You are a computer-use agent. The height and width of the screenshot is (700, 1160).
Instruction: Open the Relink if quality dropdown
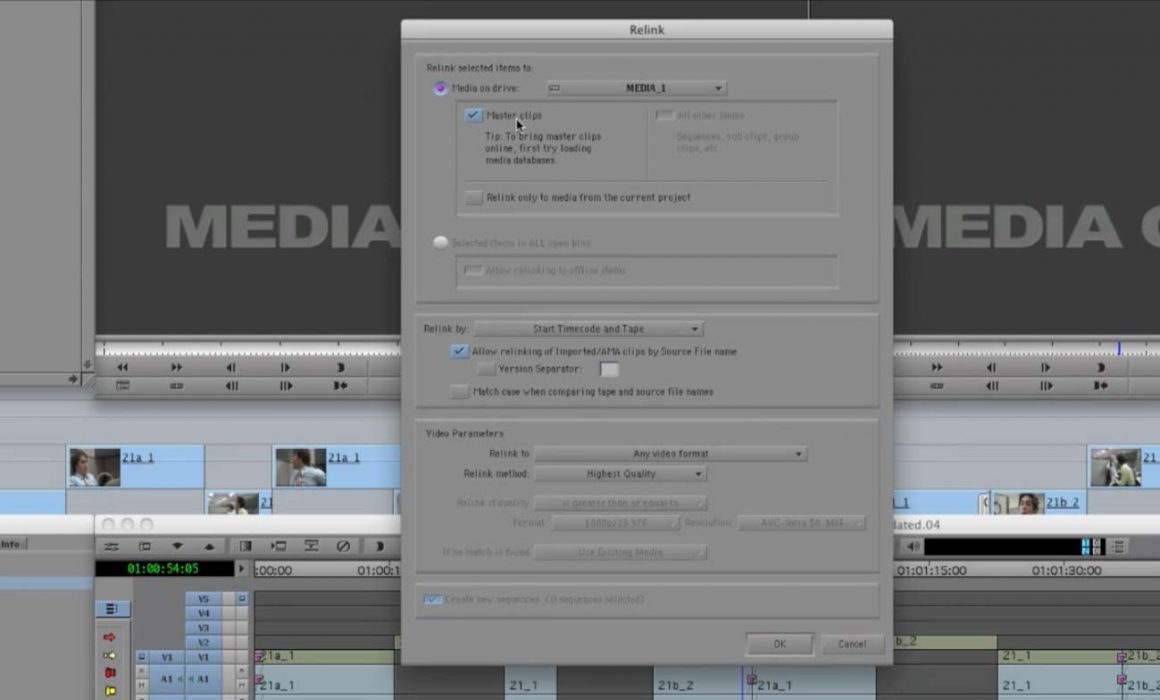pos(621,503)
